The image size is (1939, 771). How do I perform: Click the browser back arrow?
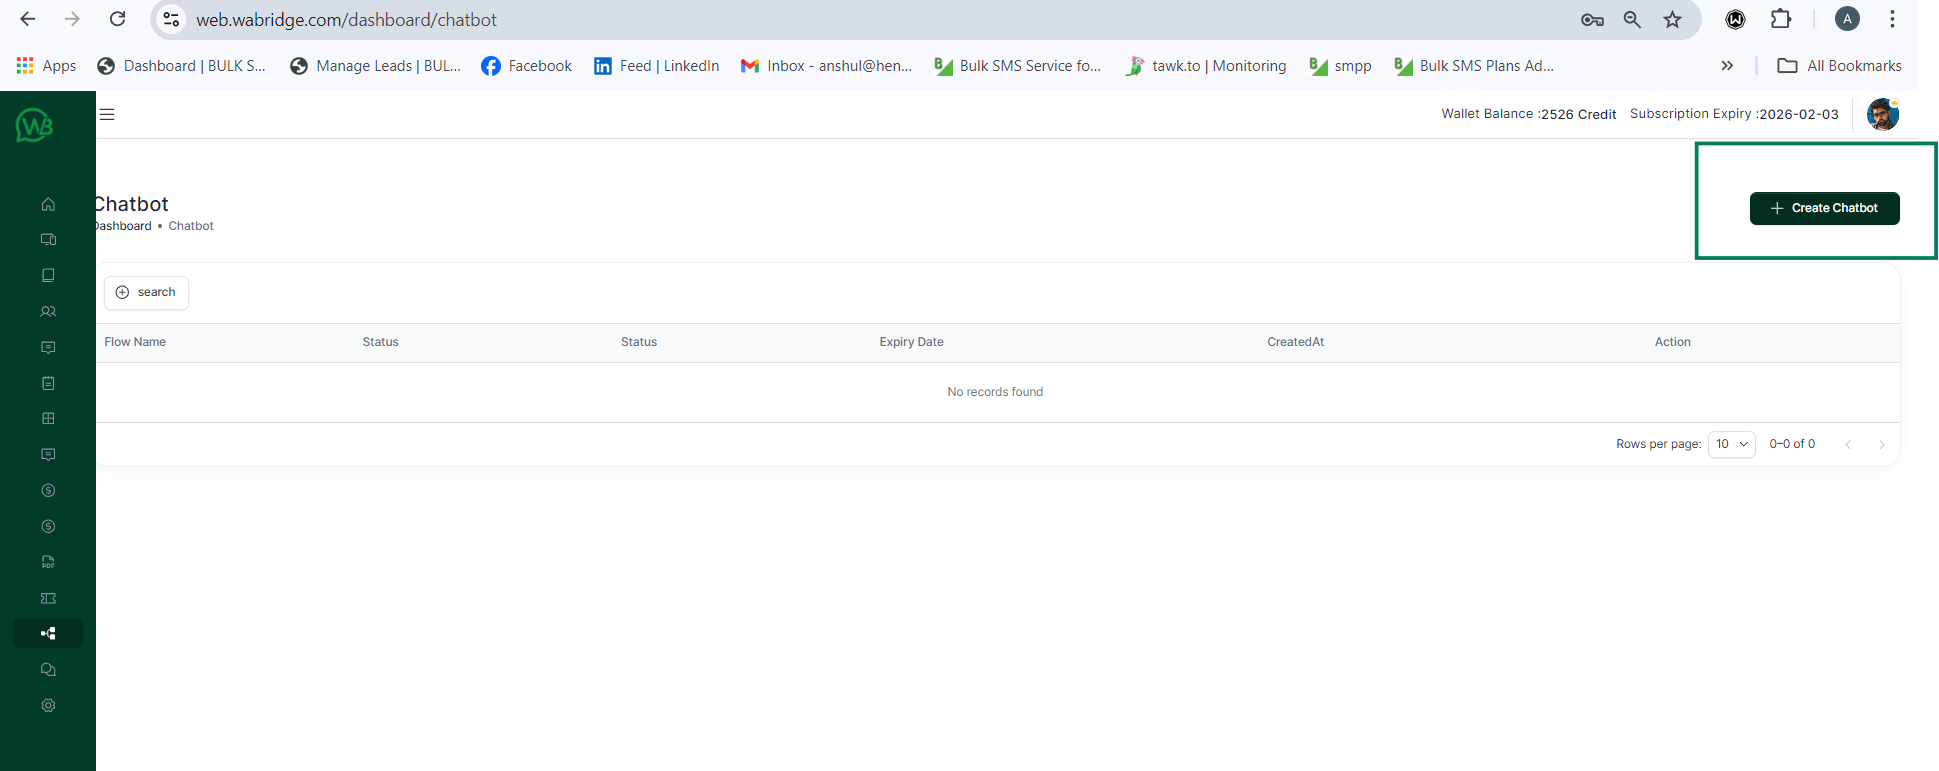click(28, 19)
